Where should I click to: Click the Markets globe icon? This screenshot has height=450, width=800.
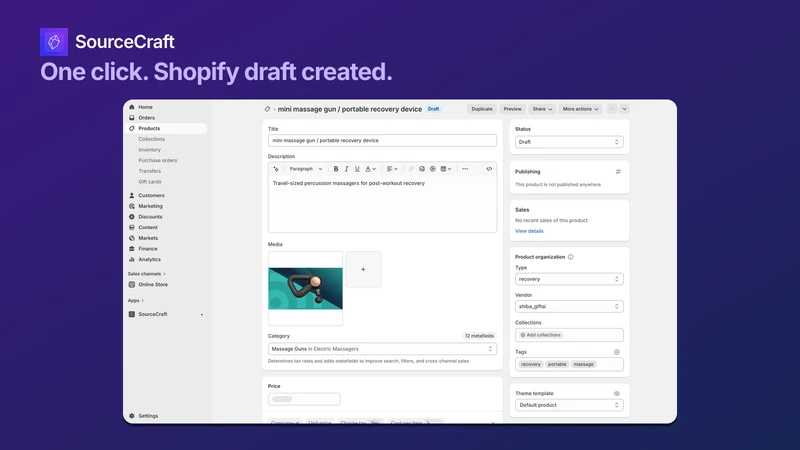132,238
